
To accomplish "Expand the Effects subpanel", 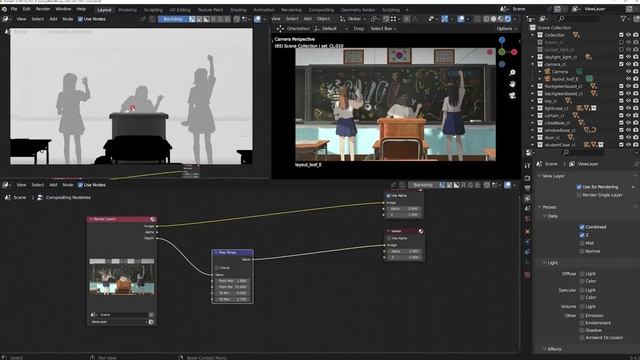I will pos(544,349).
